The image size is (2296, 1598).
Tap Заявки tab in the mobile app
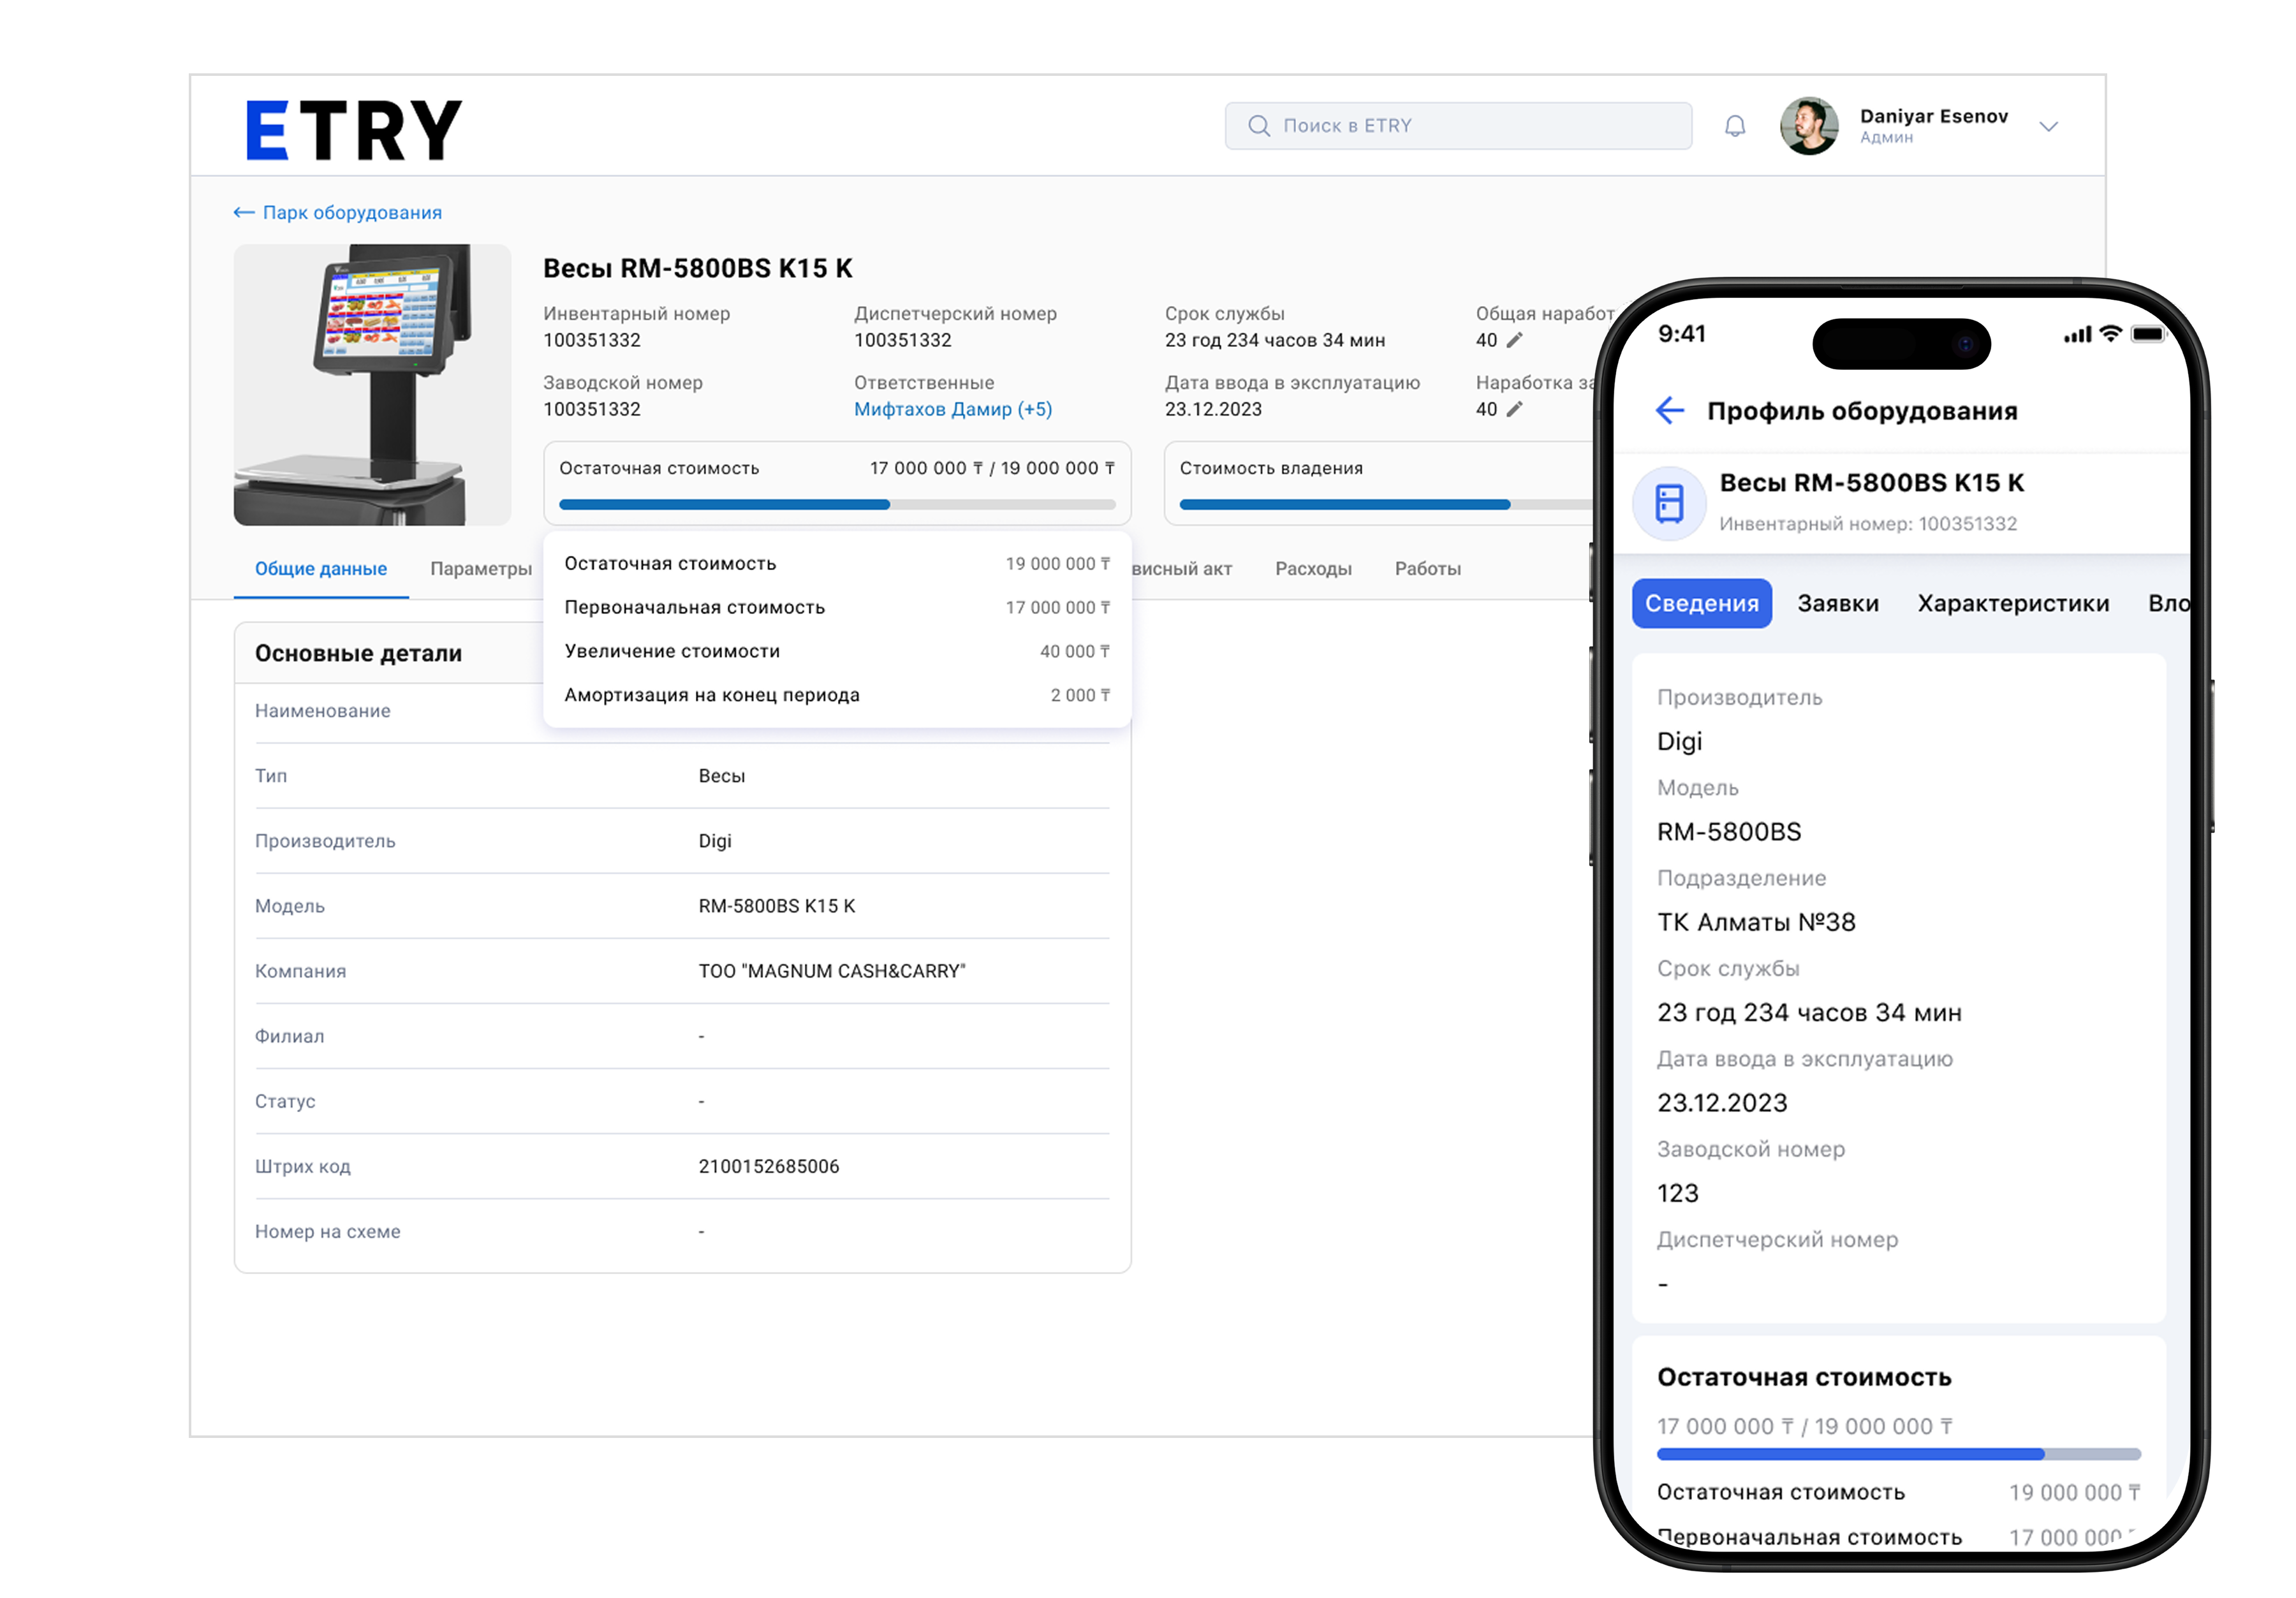tap(1837, 603)
